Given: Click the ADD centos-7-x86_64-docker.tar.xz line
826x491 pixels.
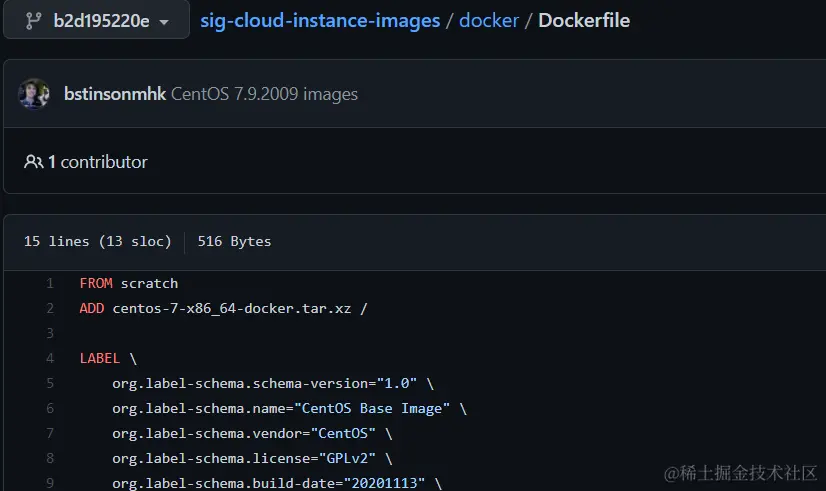Looking at the screenshot, I should click(x=223, y=308).
